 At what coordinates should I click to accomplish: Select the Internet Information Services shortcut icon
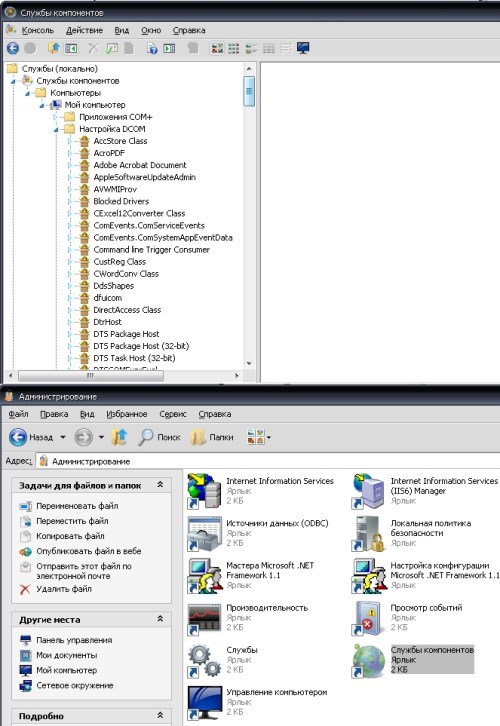coord(204,491)
